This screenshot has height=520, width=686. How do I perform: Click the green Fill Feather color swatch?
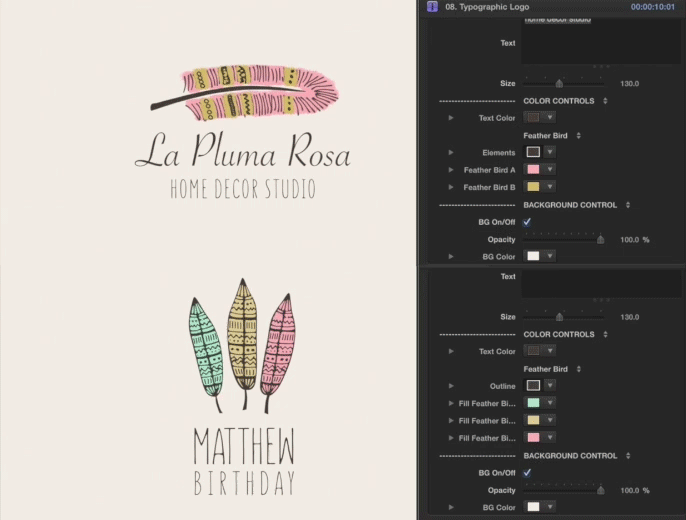click(533, 403)
